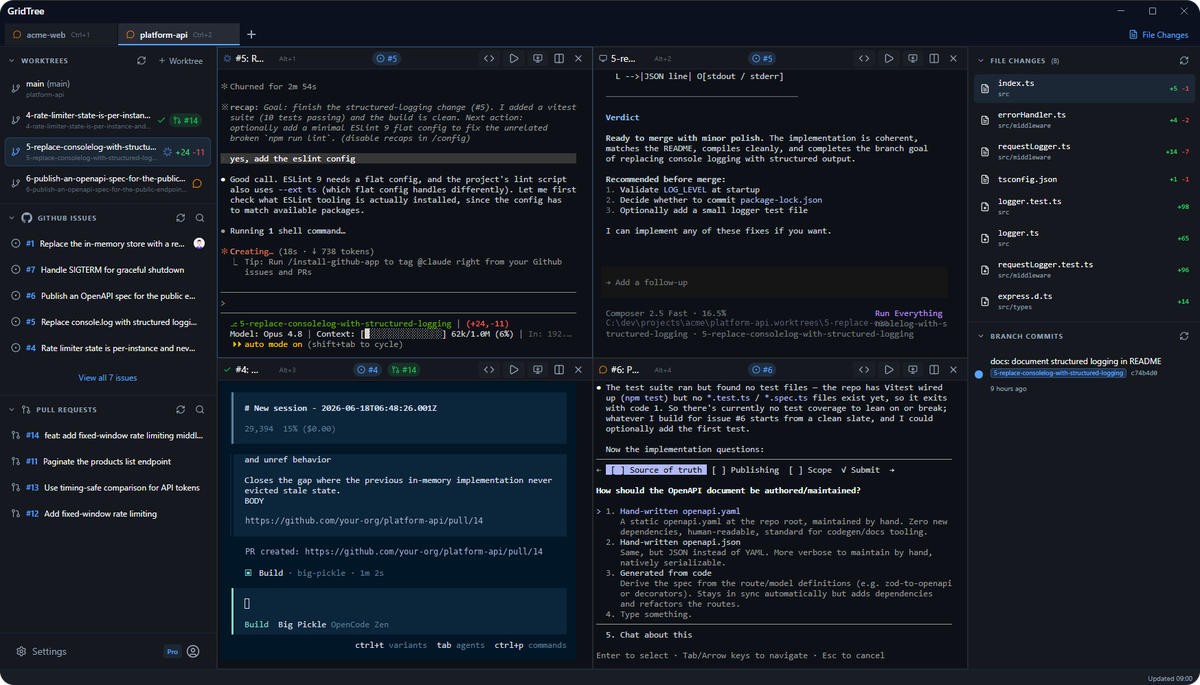Click the left arrow before Source of truth

pos(598,470)
